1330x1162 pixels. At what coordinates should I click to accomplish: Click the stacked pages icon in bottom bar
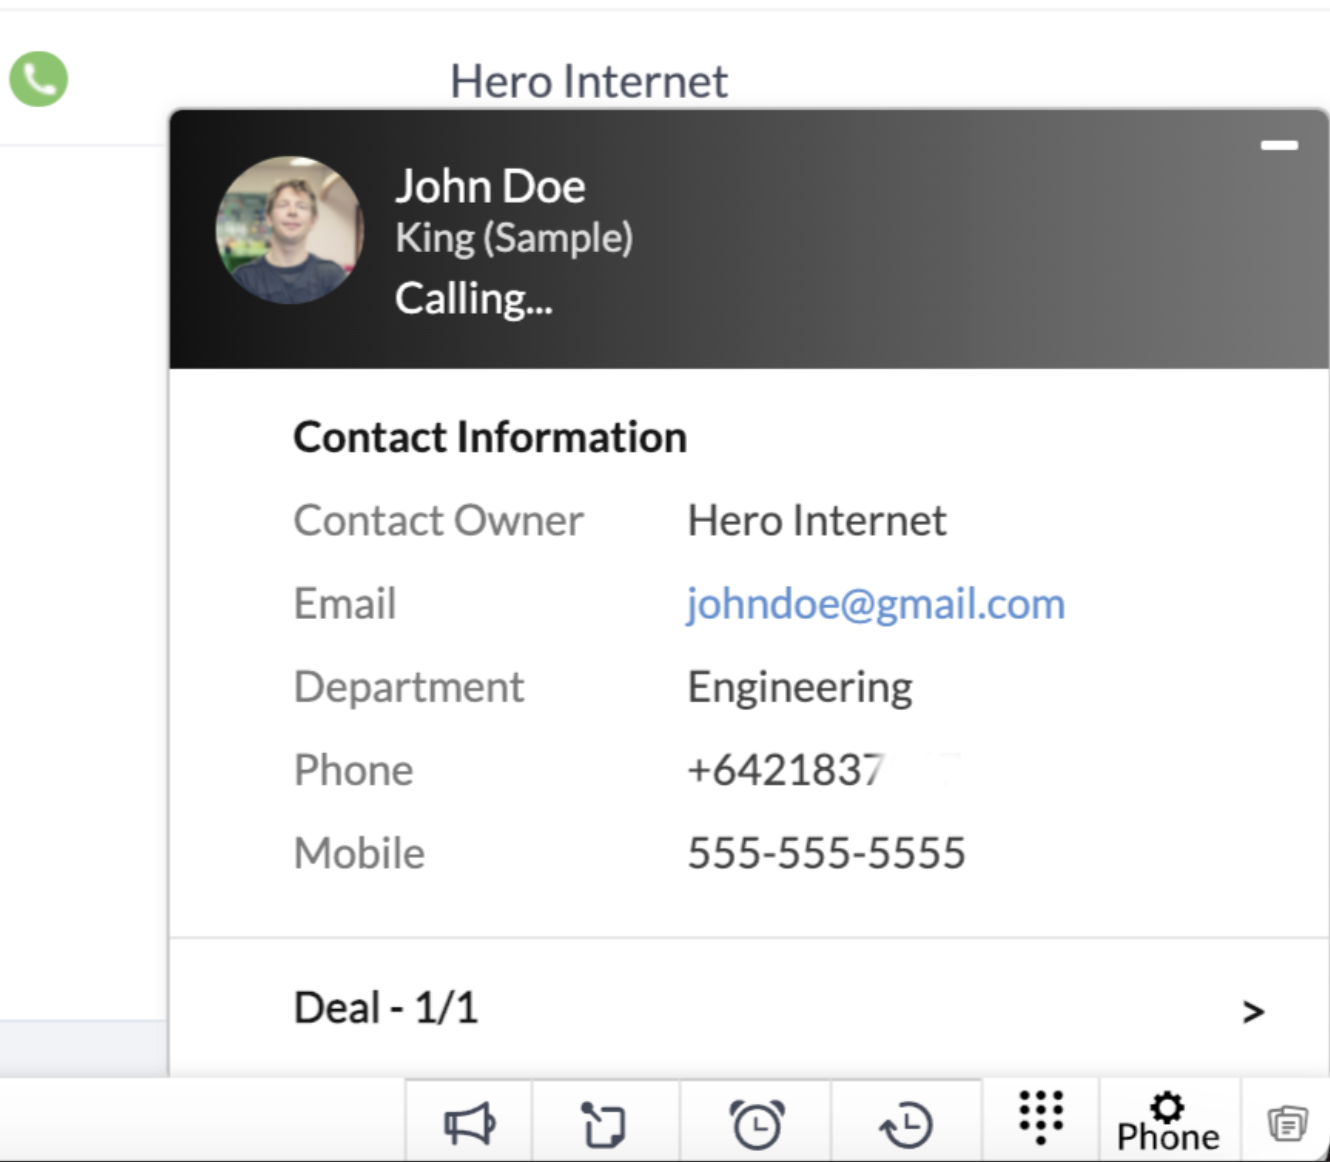[1287, 1124]
